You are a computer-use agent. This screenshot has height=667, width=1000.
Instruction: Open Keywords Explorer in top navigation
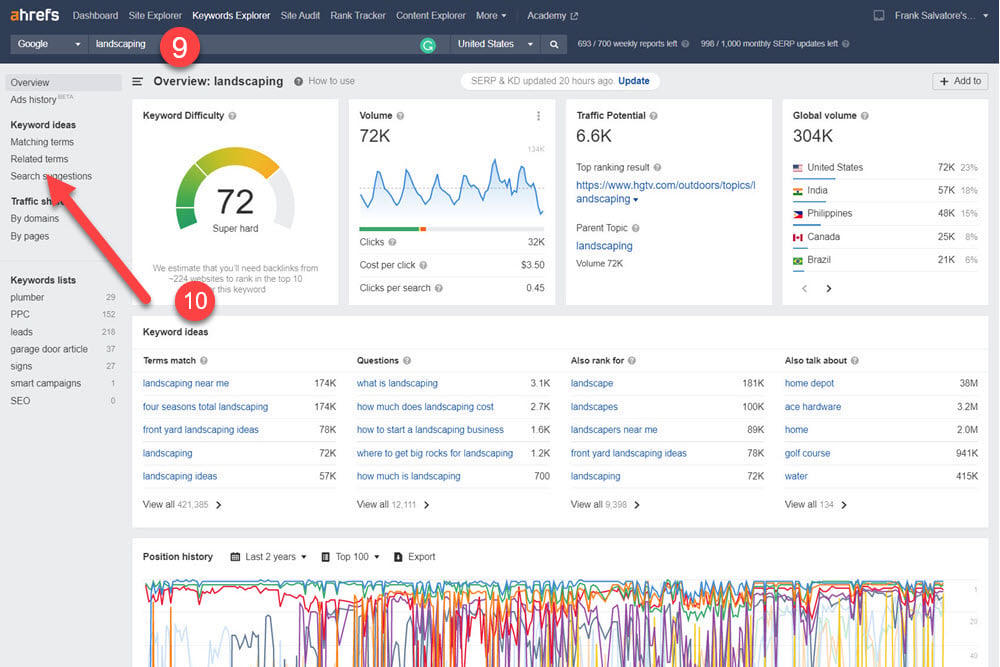[x=231, y=15]
